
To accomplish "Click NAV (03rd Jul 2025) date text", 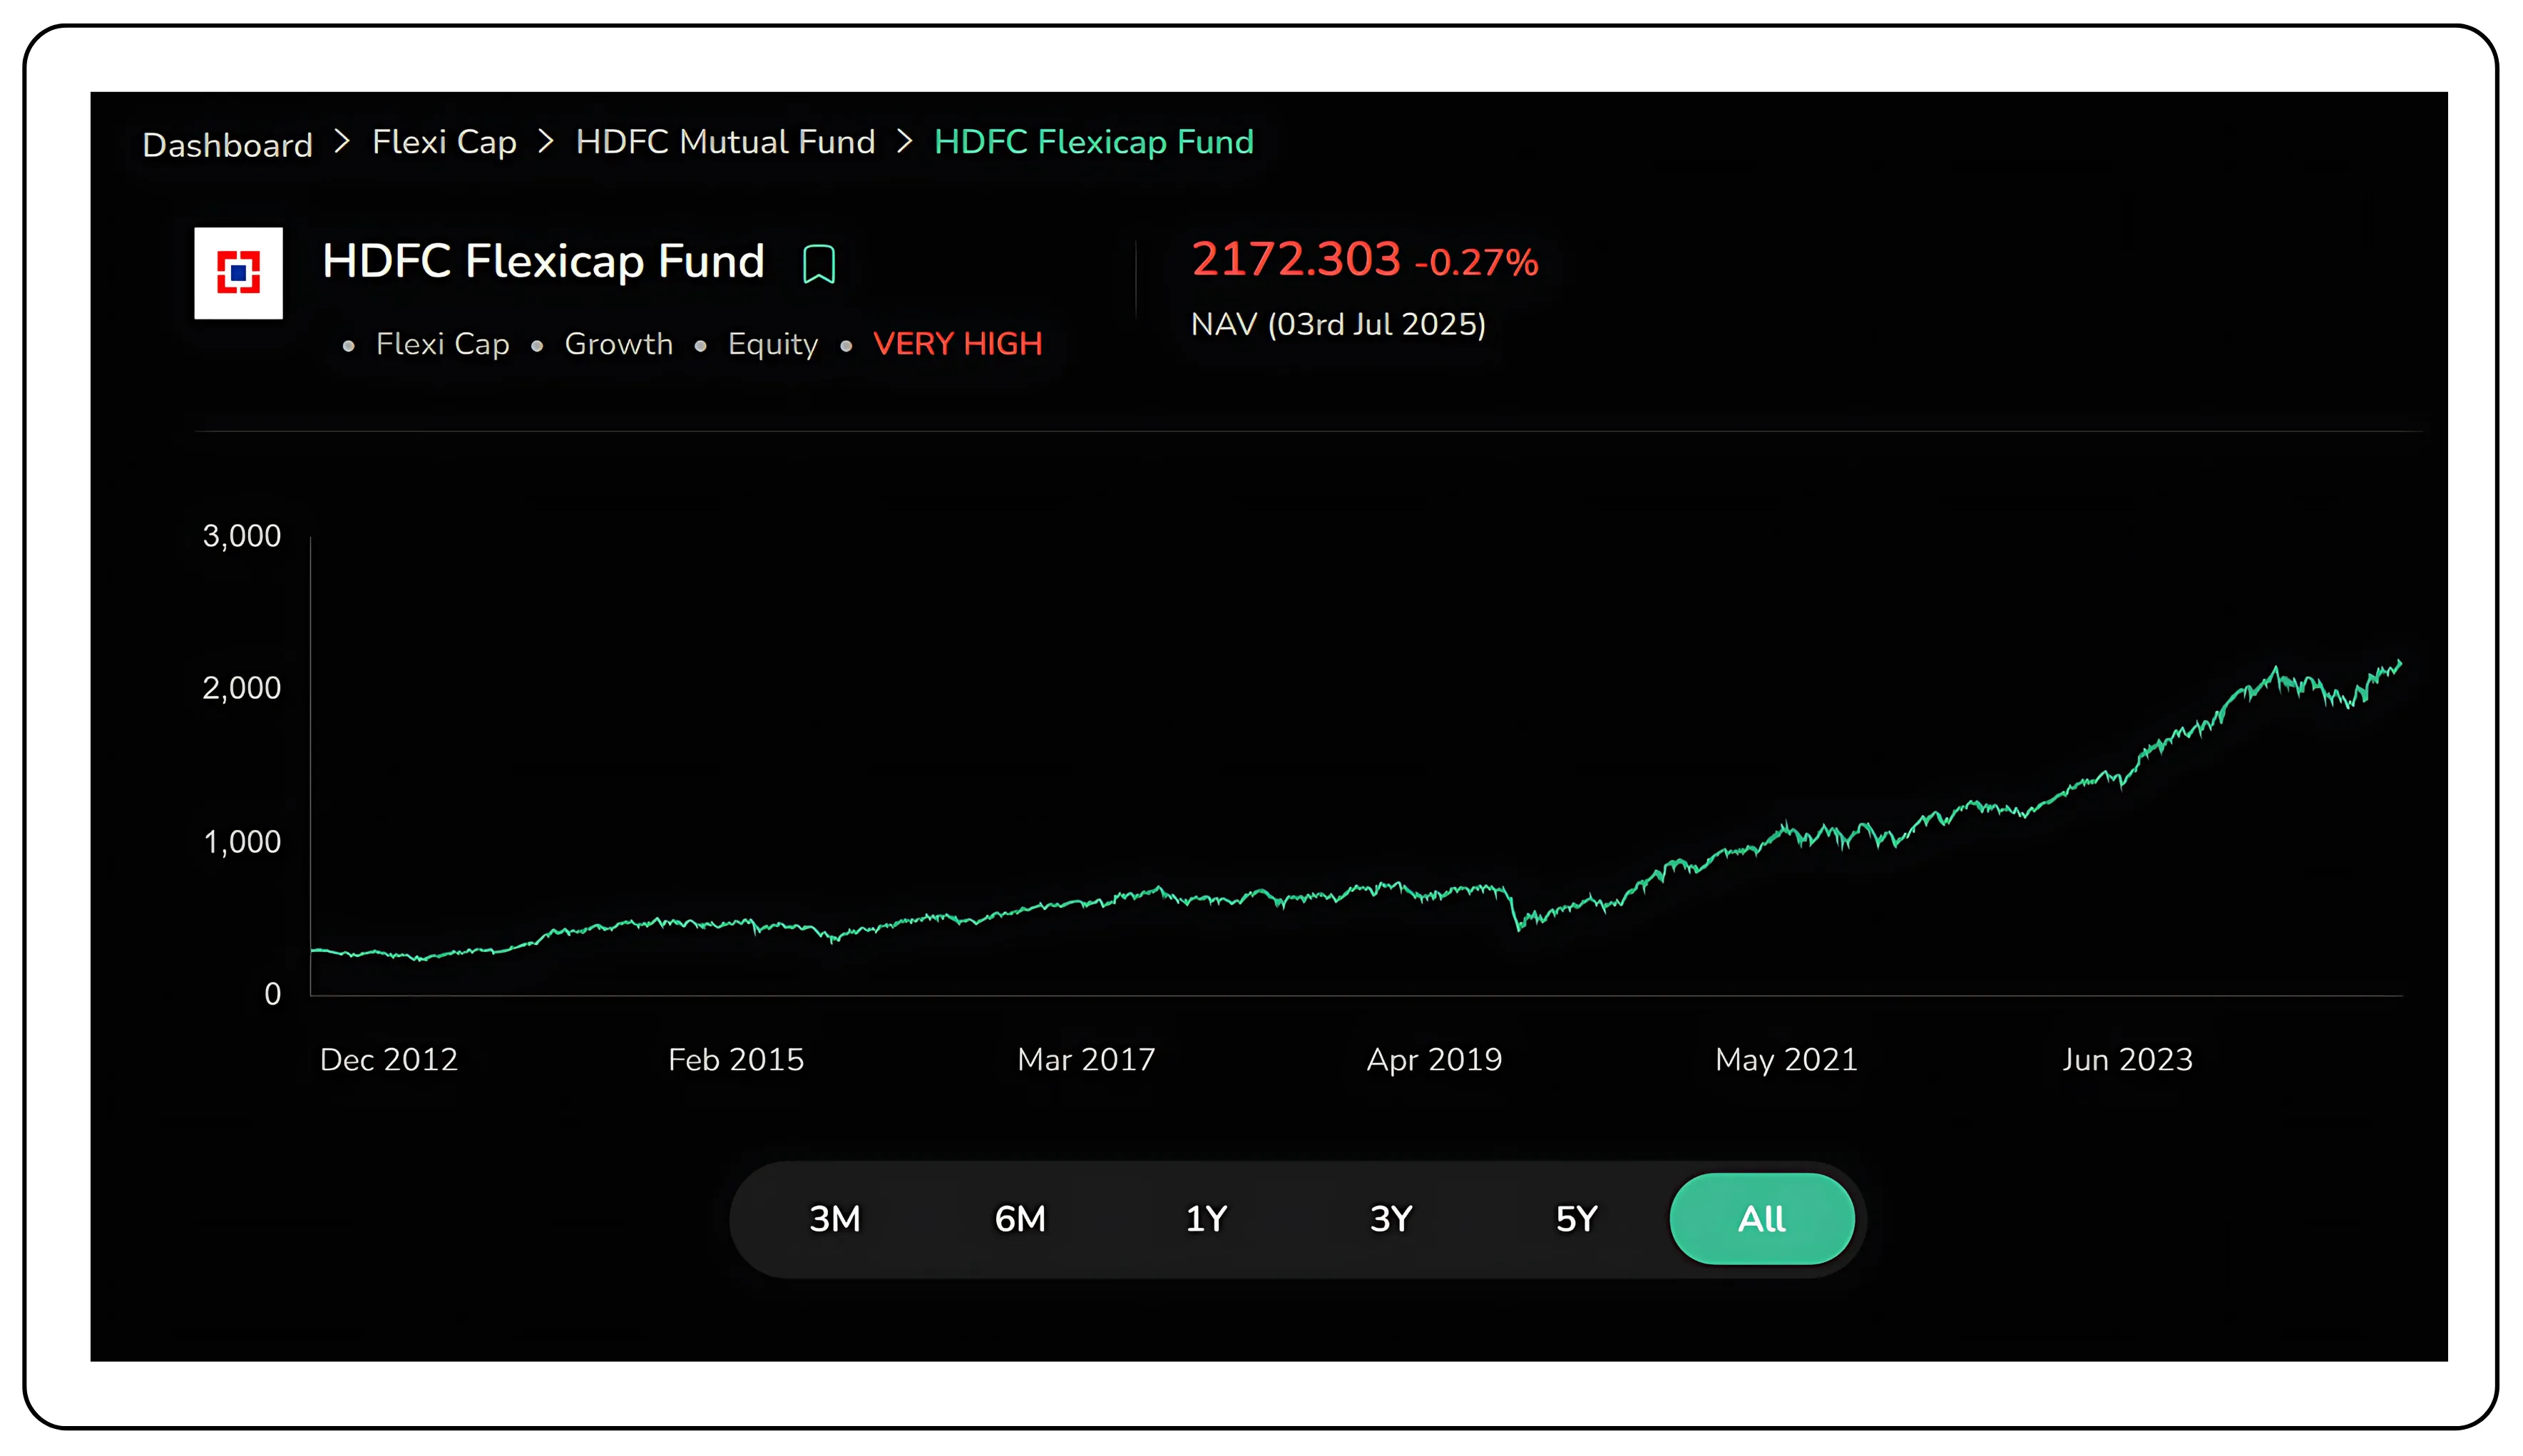I will (1338, 325).
